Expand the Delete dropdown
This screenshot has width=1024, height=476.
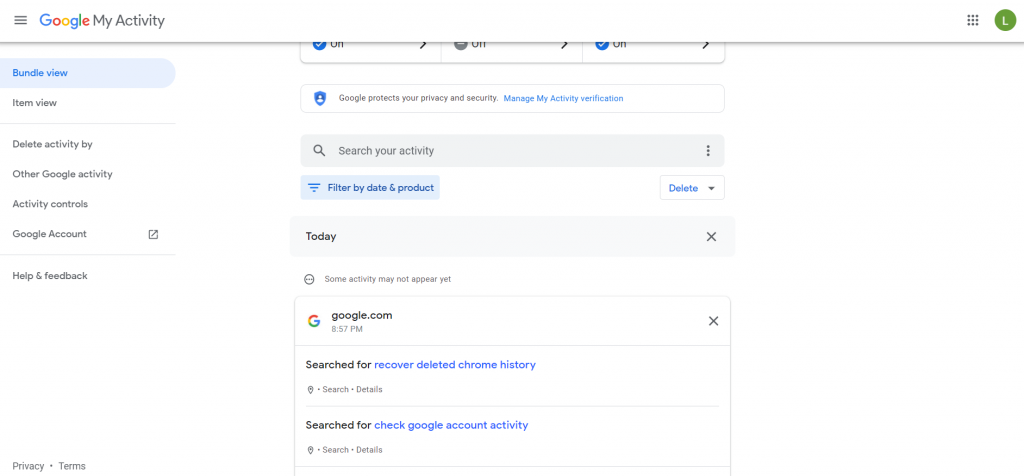click(x=692, y=188)
